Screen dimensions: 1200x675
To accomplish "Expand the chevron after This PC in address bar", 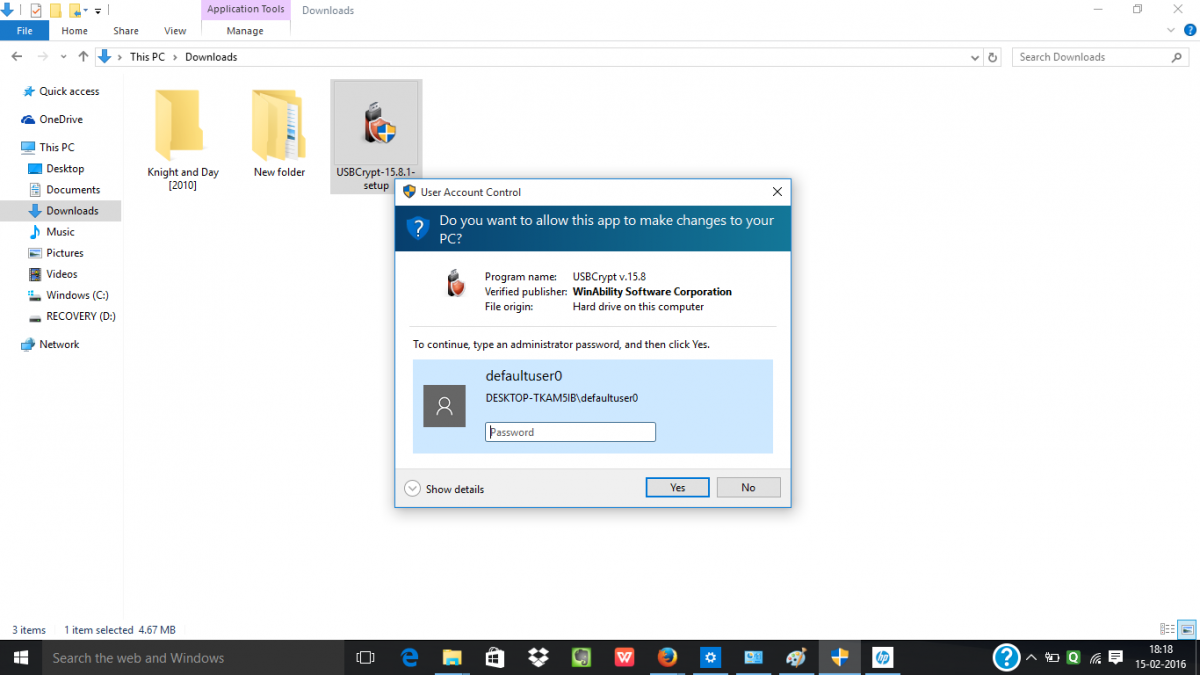I will (x=175, y=57).
